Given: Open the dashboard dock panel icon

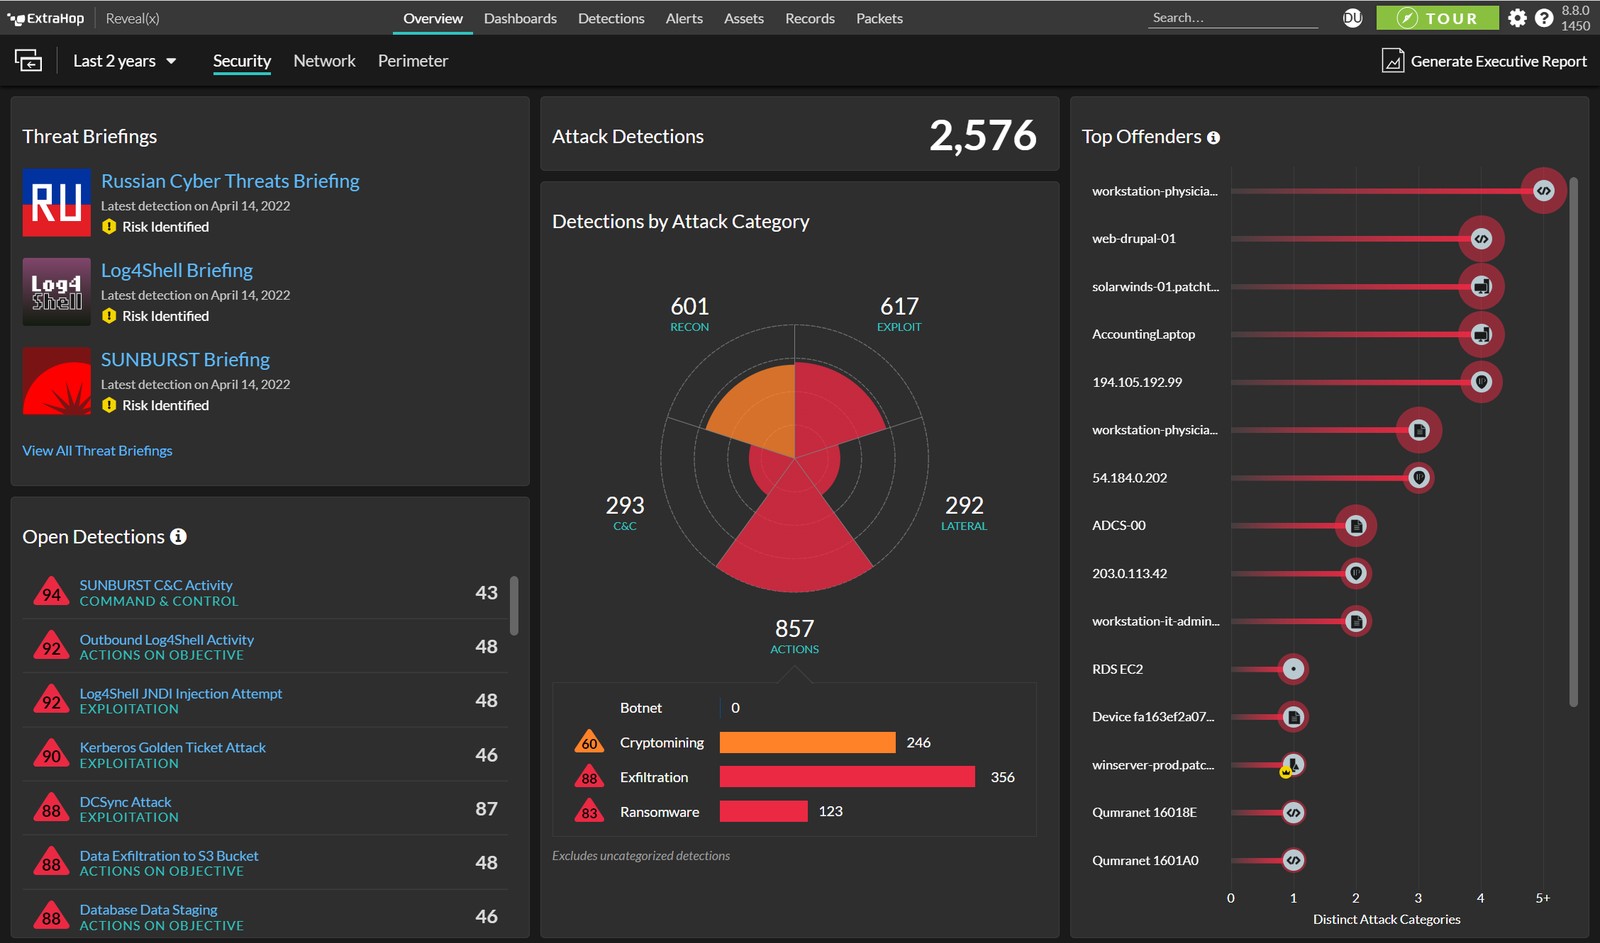Looking at the screenshot, I should pyautogui.click(x=28, y=61).
